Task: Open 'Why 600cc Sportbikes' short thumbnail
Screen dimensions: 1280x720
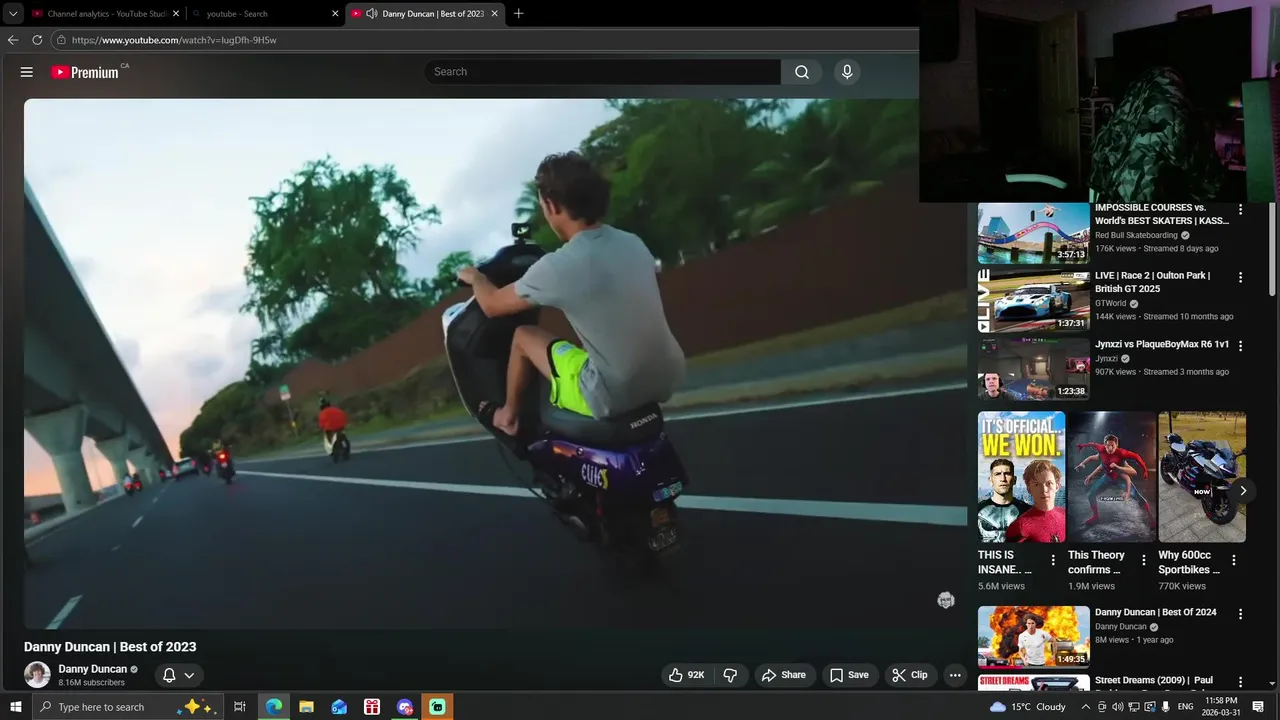Action: (x=1202, y=477)
